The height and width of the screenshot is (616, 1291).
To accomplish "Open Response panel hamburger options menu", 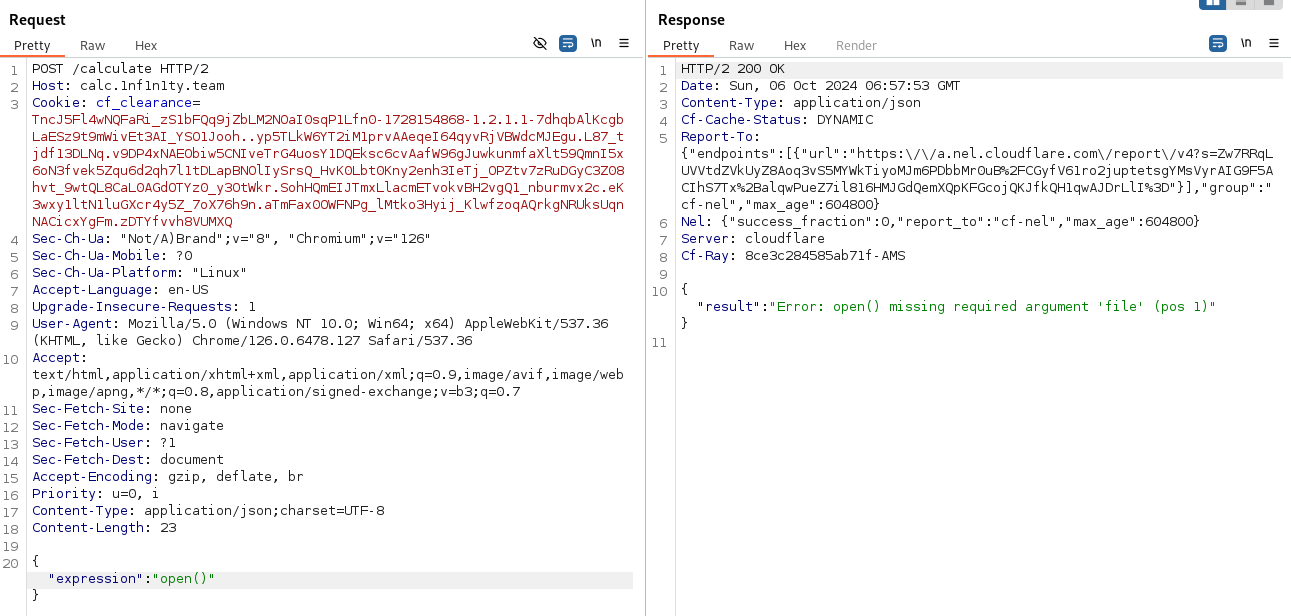I will click(x=1274, y=43).
